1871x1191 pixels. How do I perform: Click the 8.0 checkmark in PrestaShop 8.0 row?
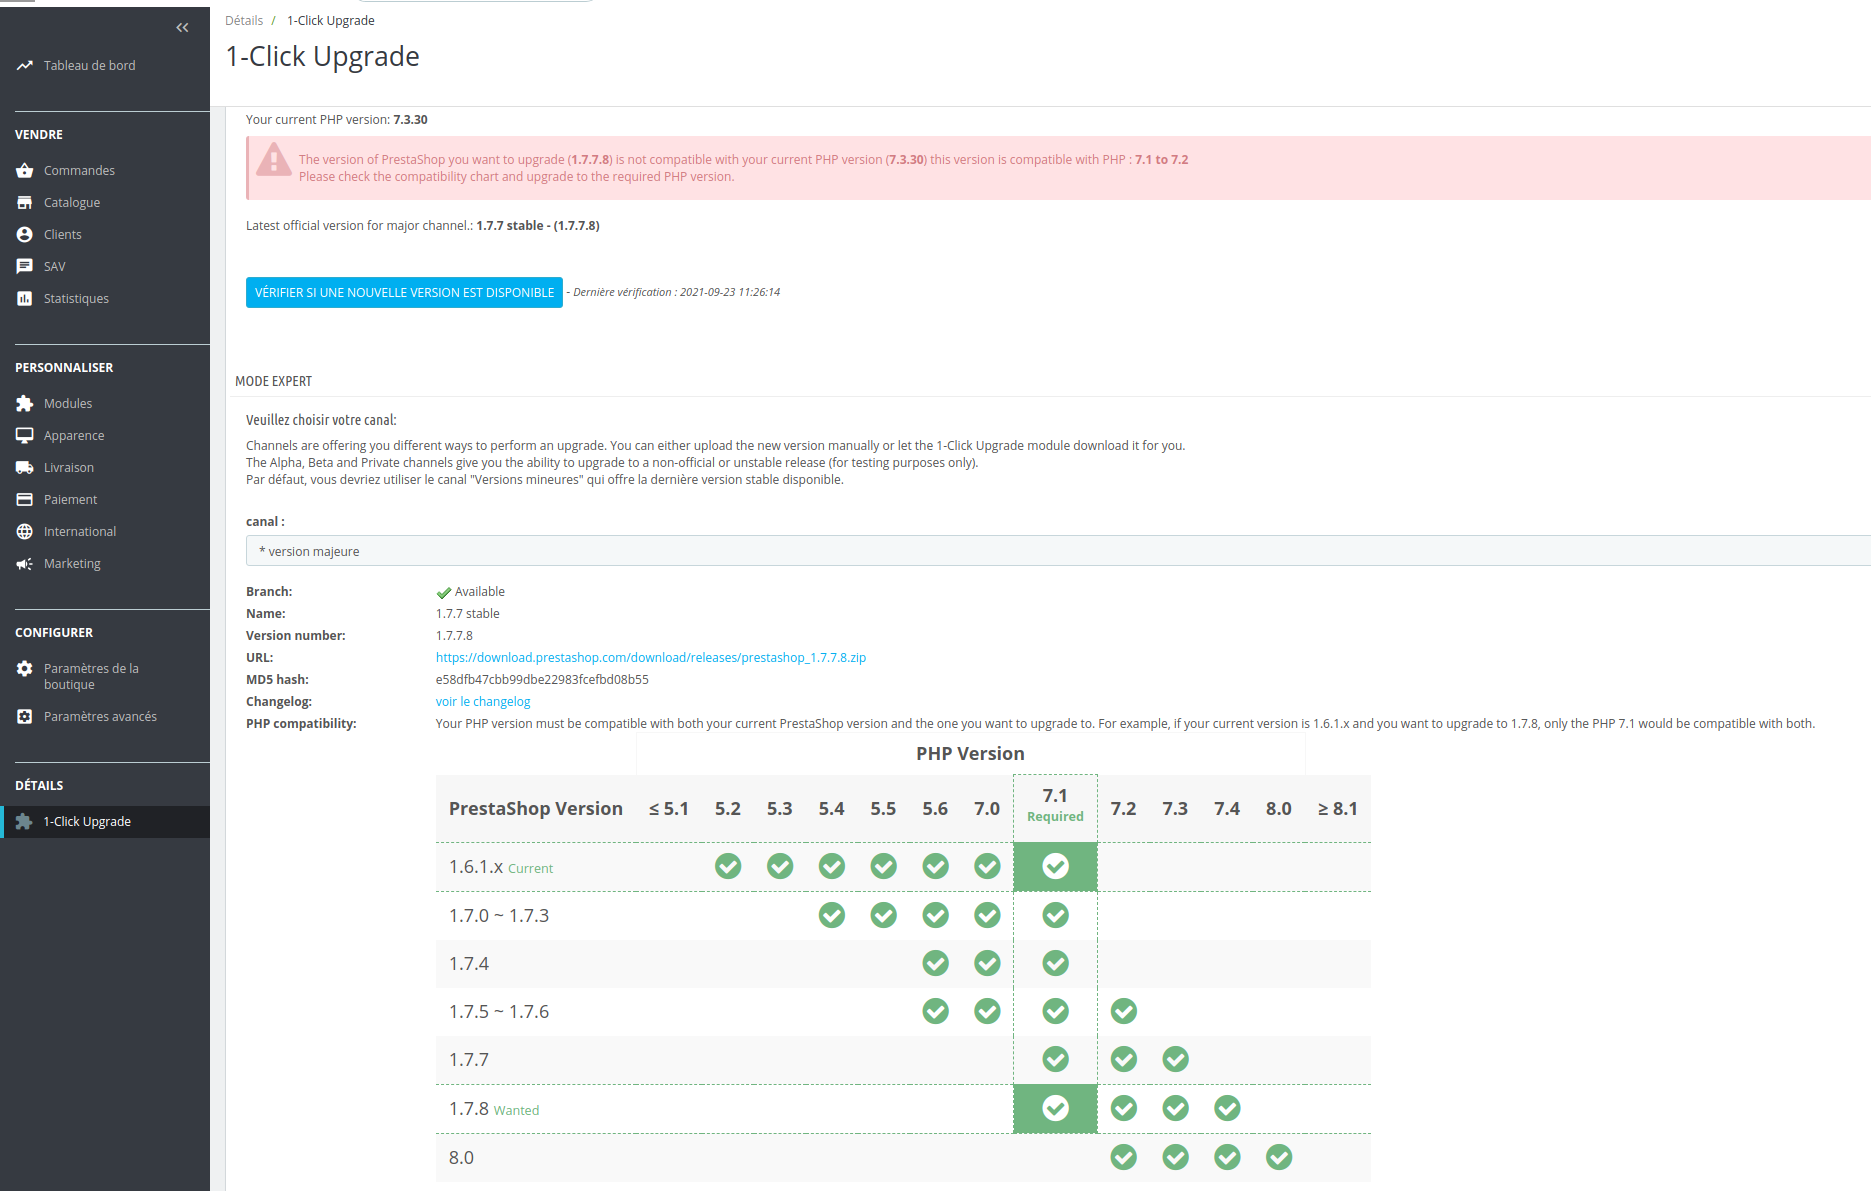pyautogui.click(x=1279, y=1157)
